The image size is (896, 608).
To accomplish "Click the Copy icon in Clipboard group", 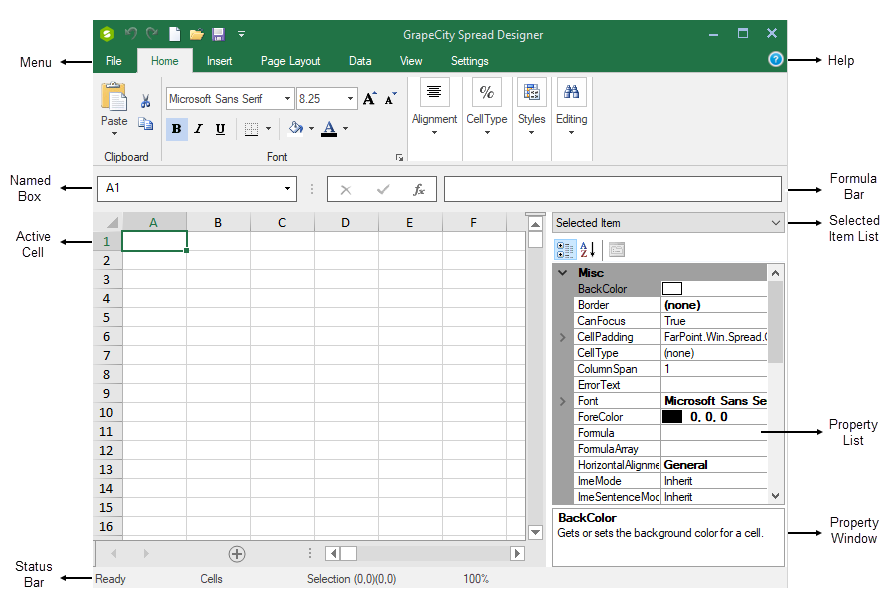I will pyautogui.click(x=146, y=124).
